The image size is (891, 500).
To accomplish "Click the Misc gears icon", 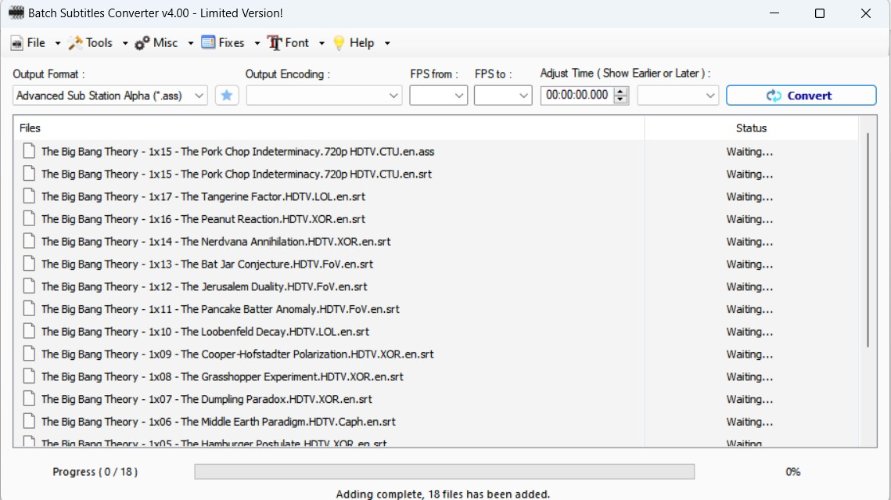I will point(143,43).
